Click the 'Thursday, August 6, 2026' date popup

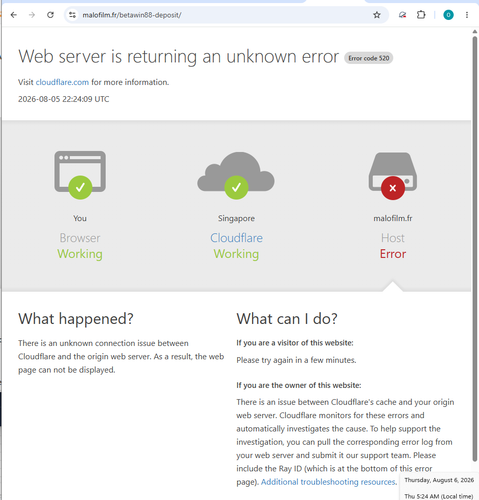coord(439,480)
